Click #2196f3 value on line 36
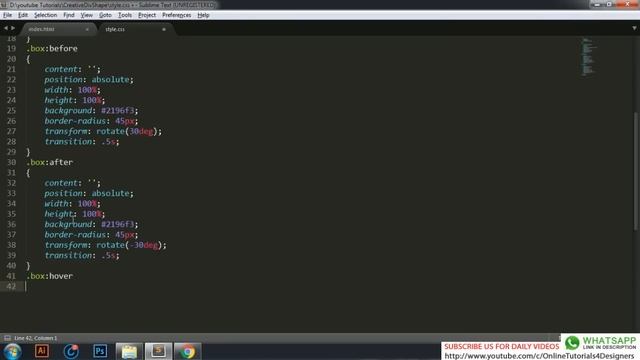Viewport: 640px width, 360px height. tap(118, 224)
